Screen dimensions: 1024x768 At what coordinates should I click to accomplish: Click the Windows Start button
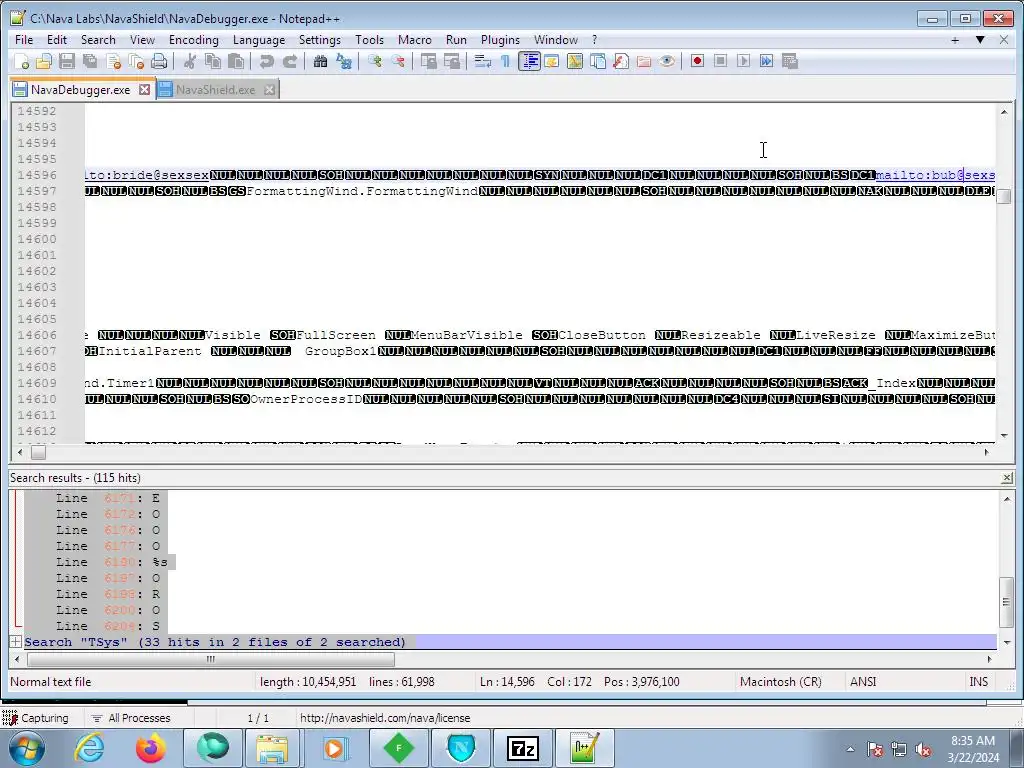26,748
